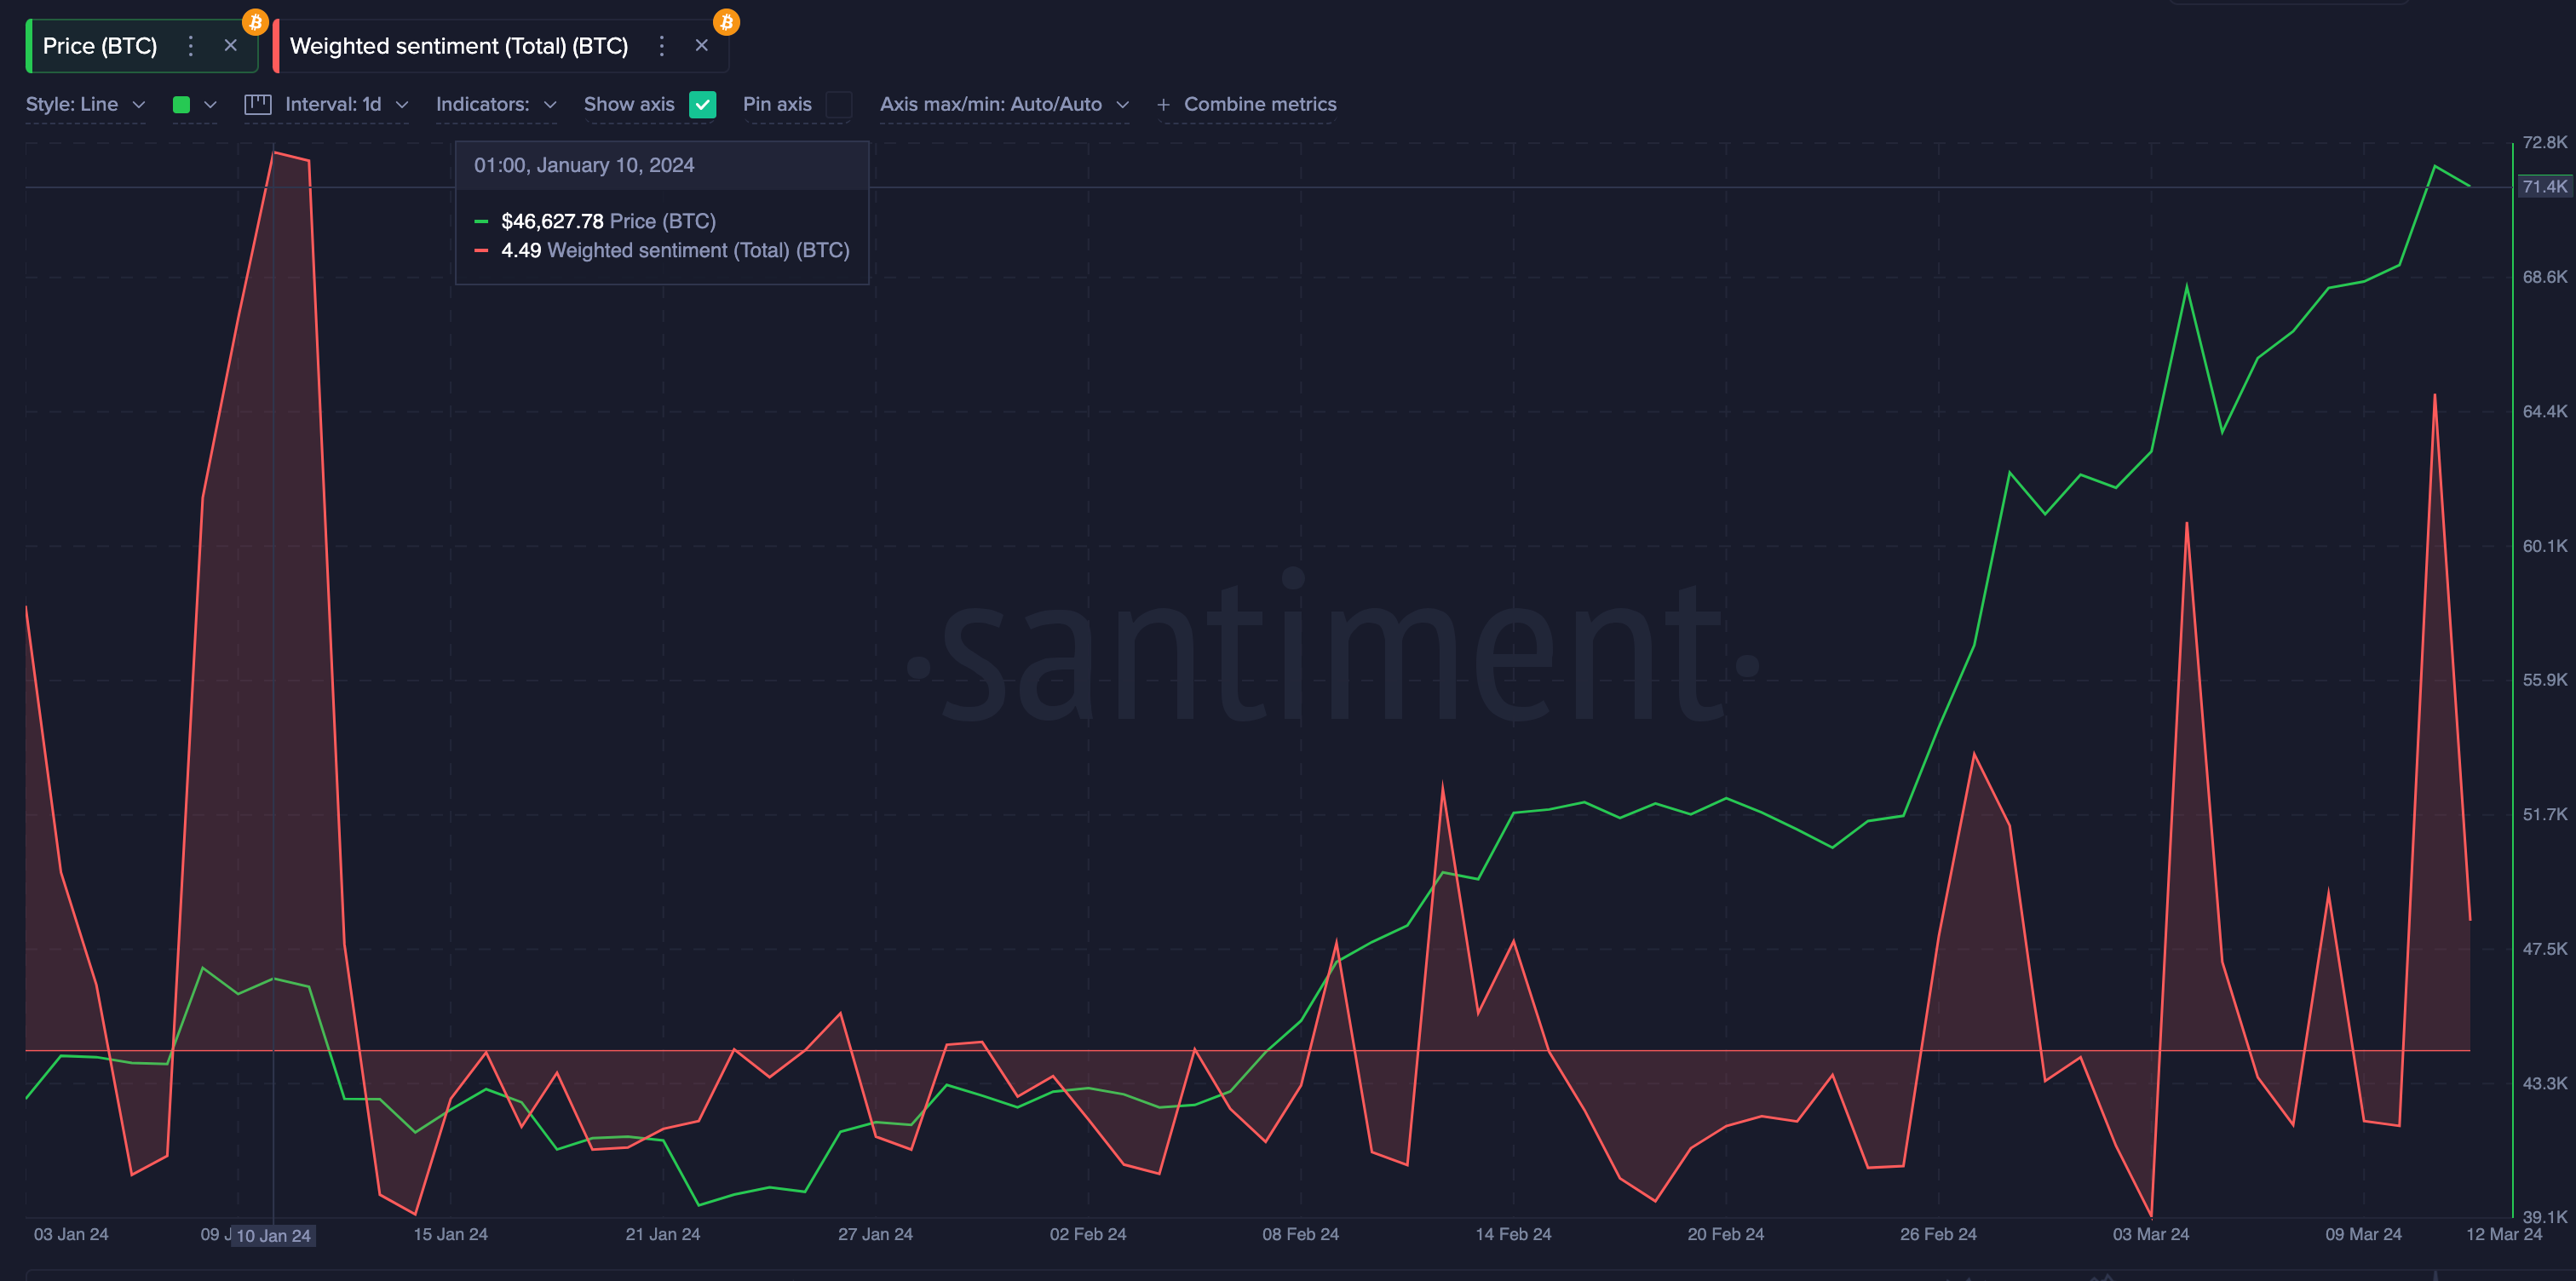Open Weighted sentiment metric options kebab menu

point(661,45)
